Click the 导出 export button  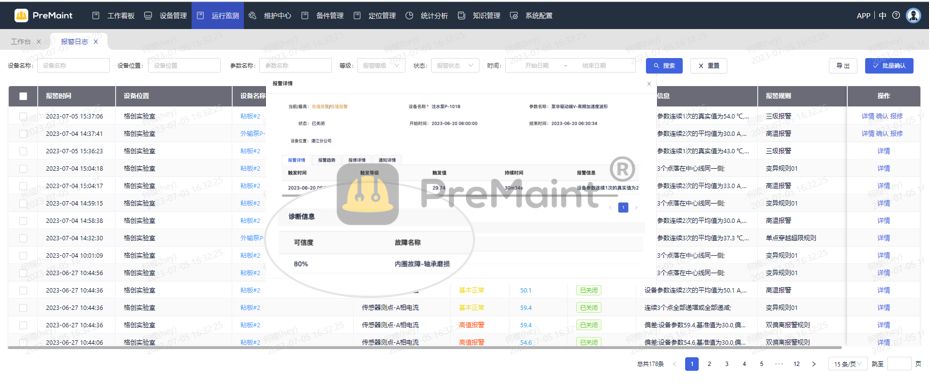[843, 66]
